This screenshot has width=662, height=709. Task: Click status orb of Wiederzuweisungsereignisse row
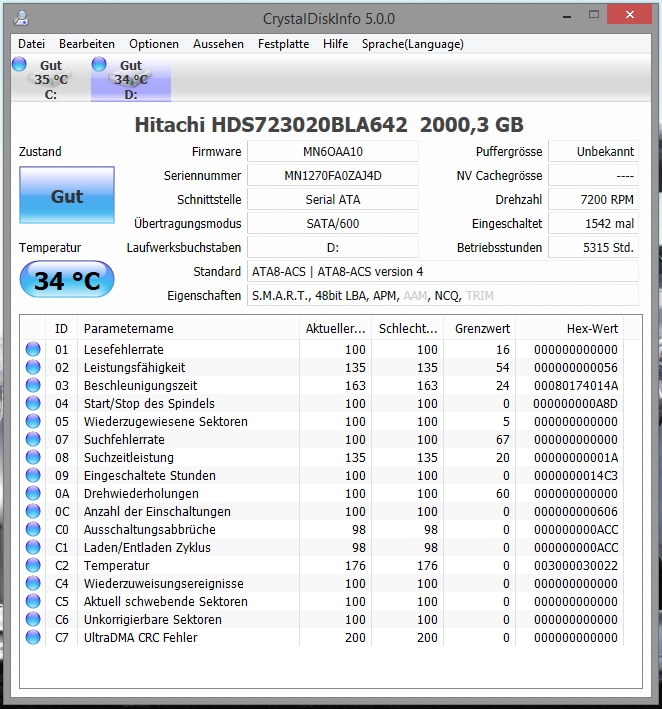33,583
